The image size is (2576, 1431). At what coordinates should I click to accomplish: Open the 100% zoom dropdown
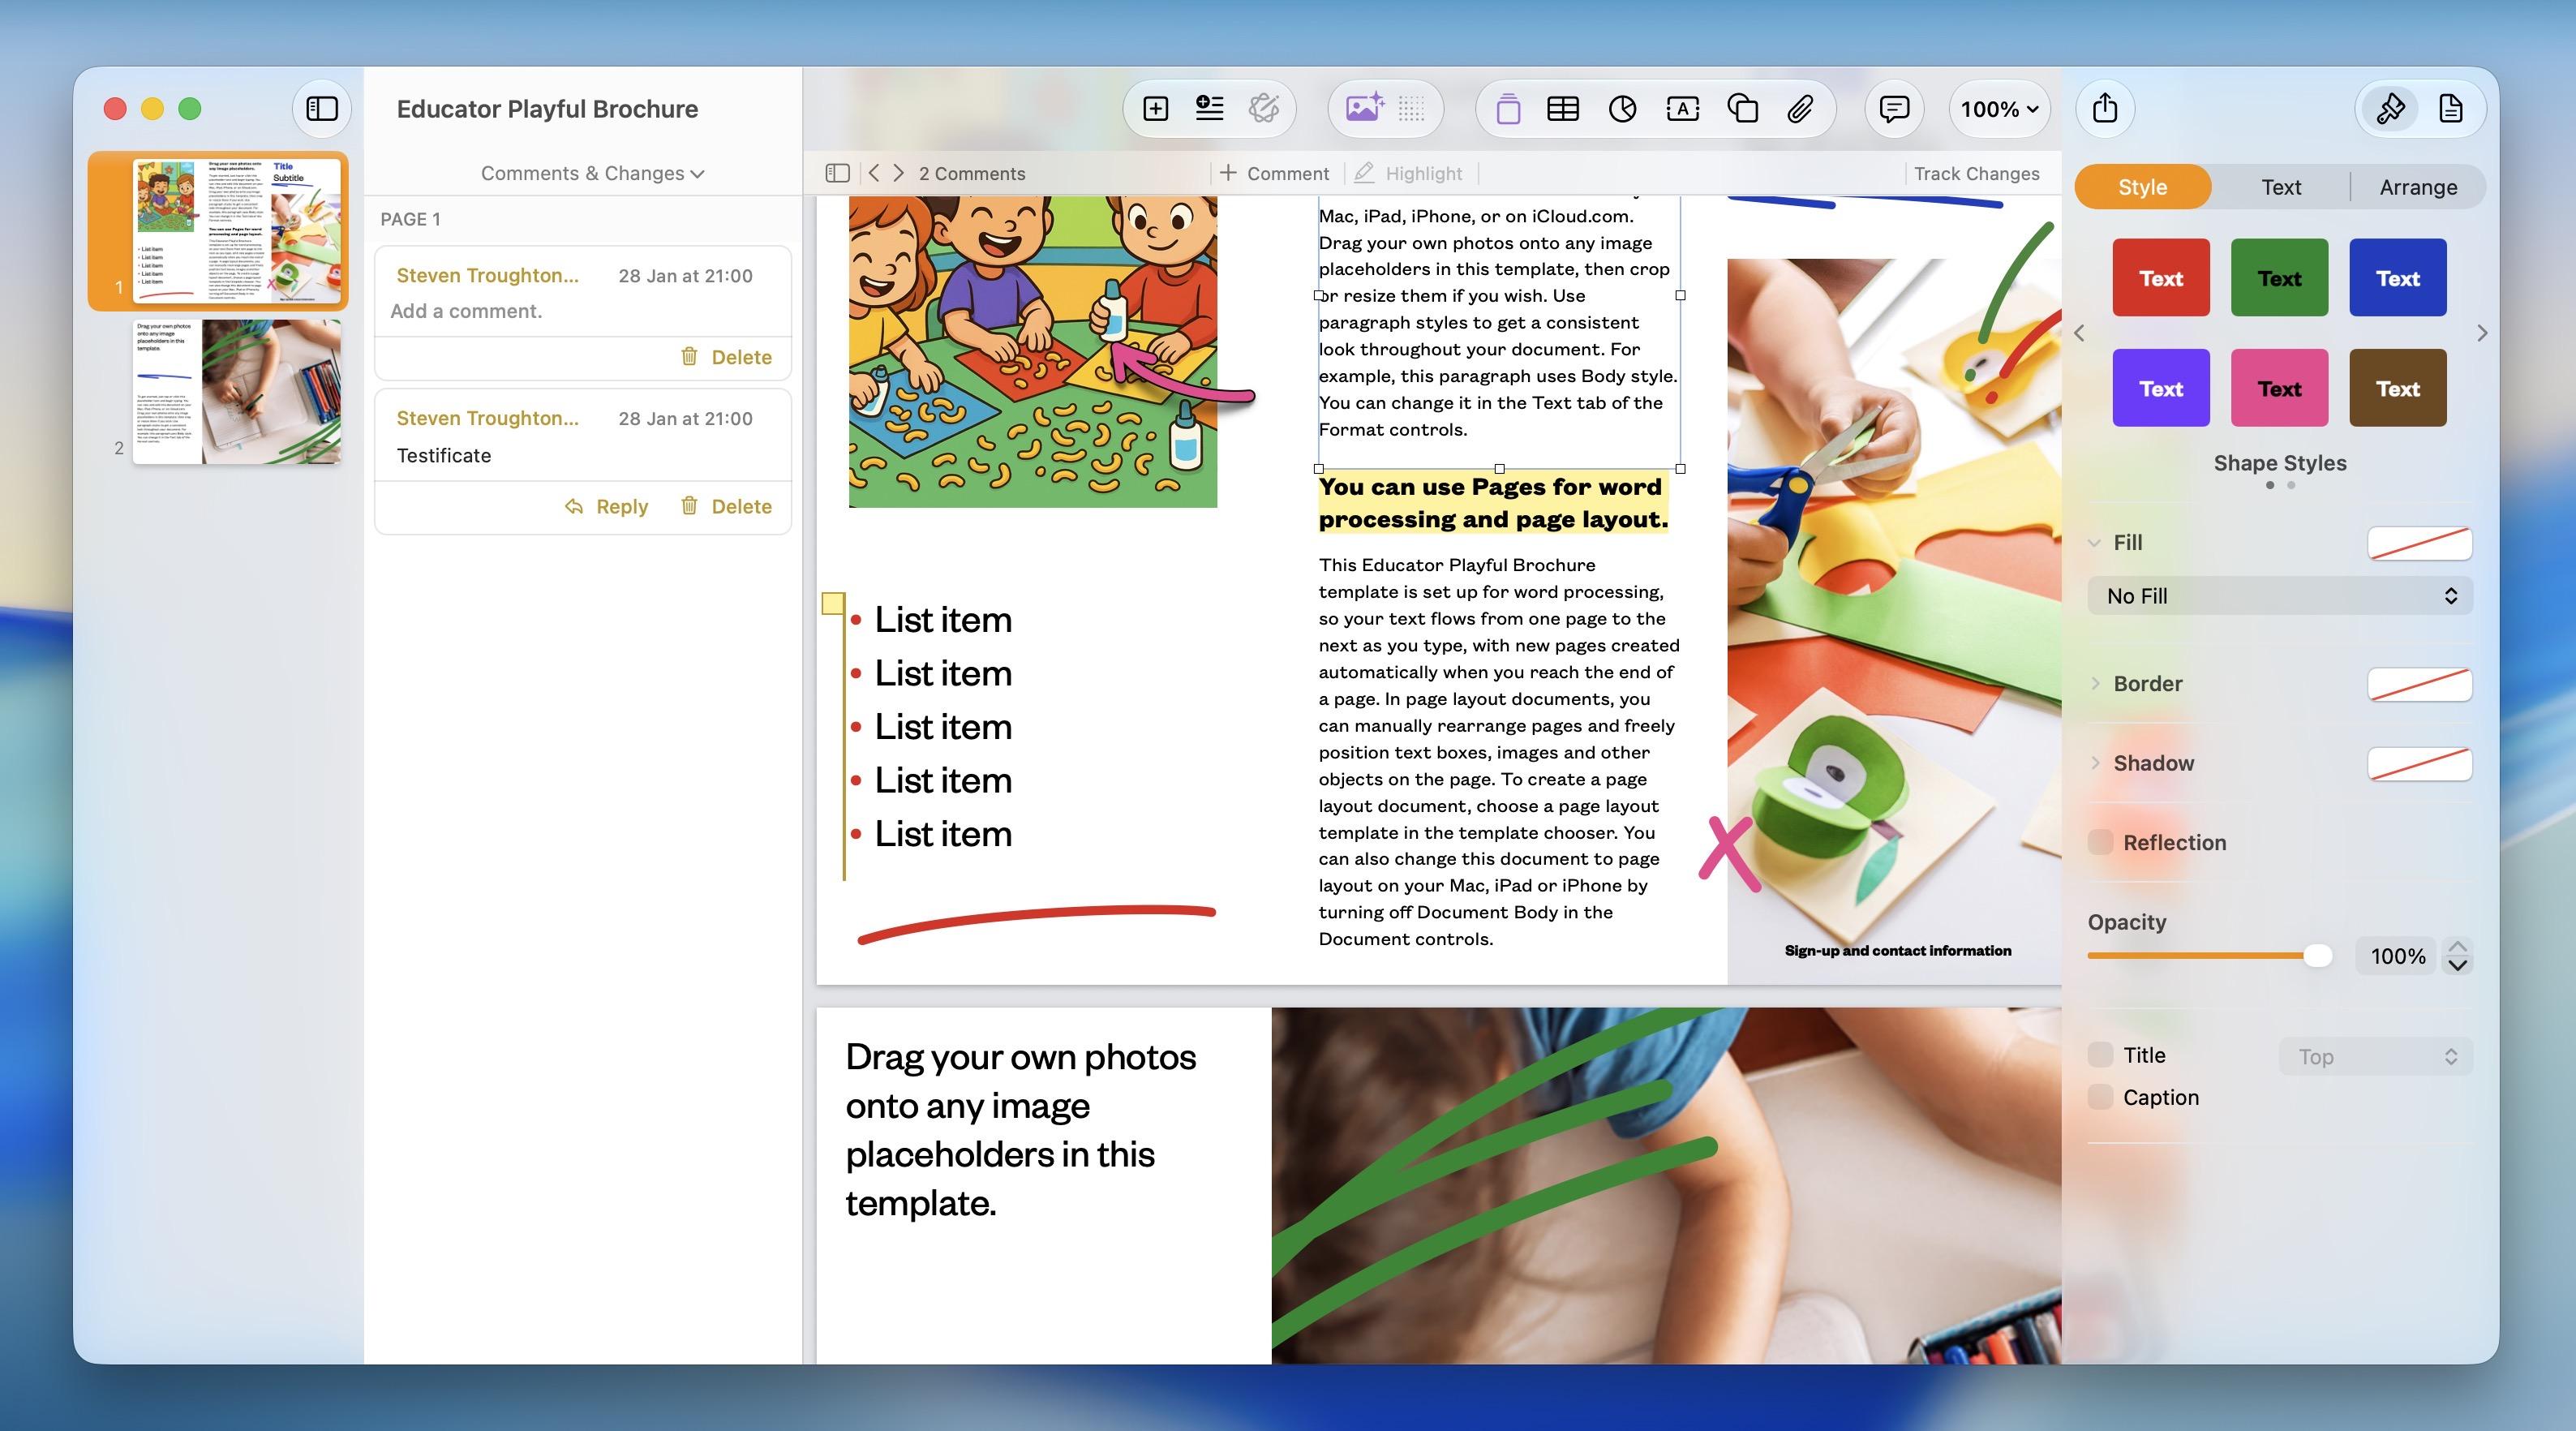(1999, 108)
